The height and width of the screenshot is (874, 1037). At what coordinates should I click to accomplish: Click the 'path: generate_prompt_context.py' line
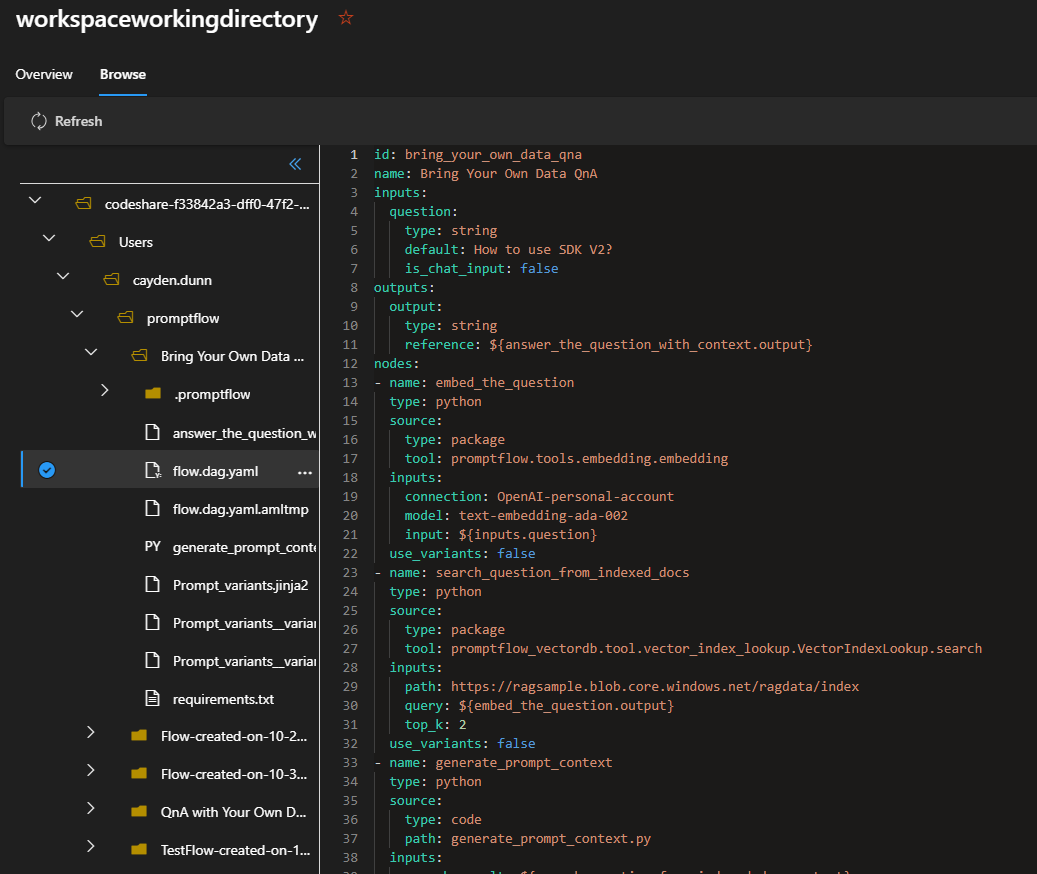(x=528, y=838)
